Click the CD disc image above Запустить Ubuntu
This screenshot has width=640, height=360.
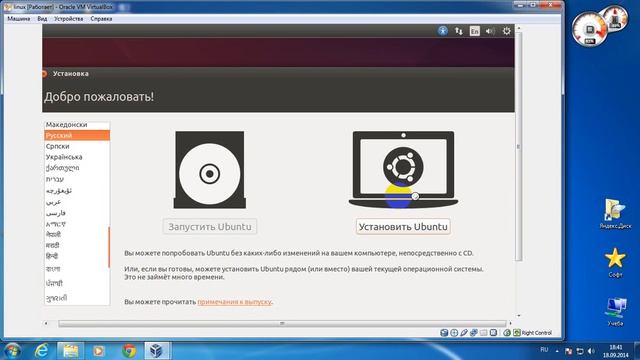(x=210, y=170)
